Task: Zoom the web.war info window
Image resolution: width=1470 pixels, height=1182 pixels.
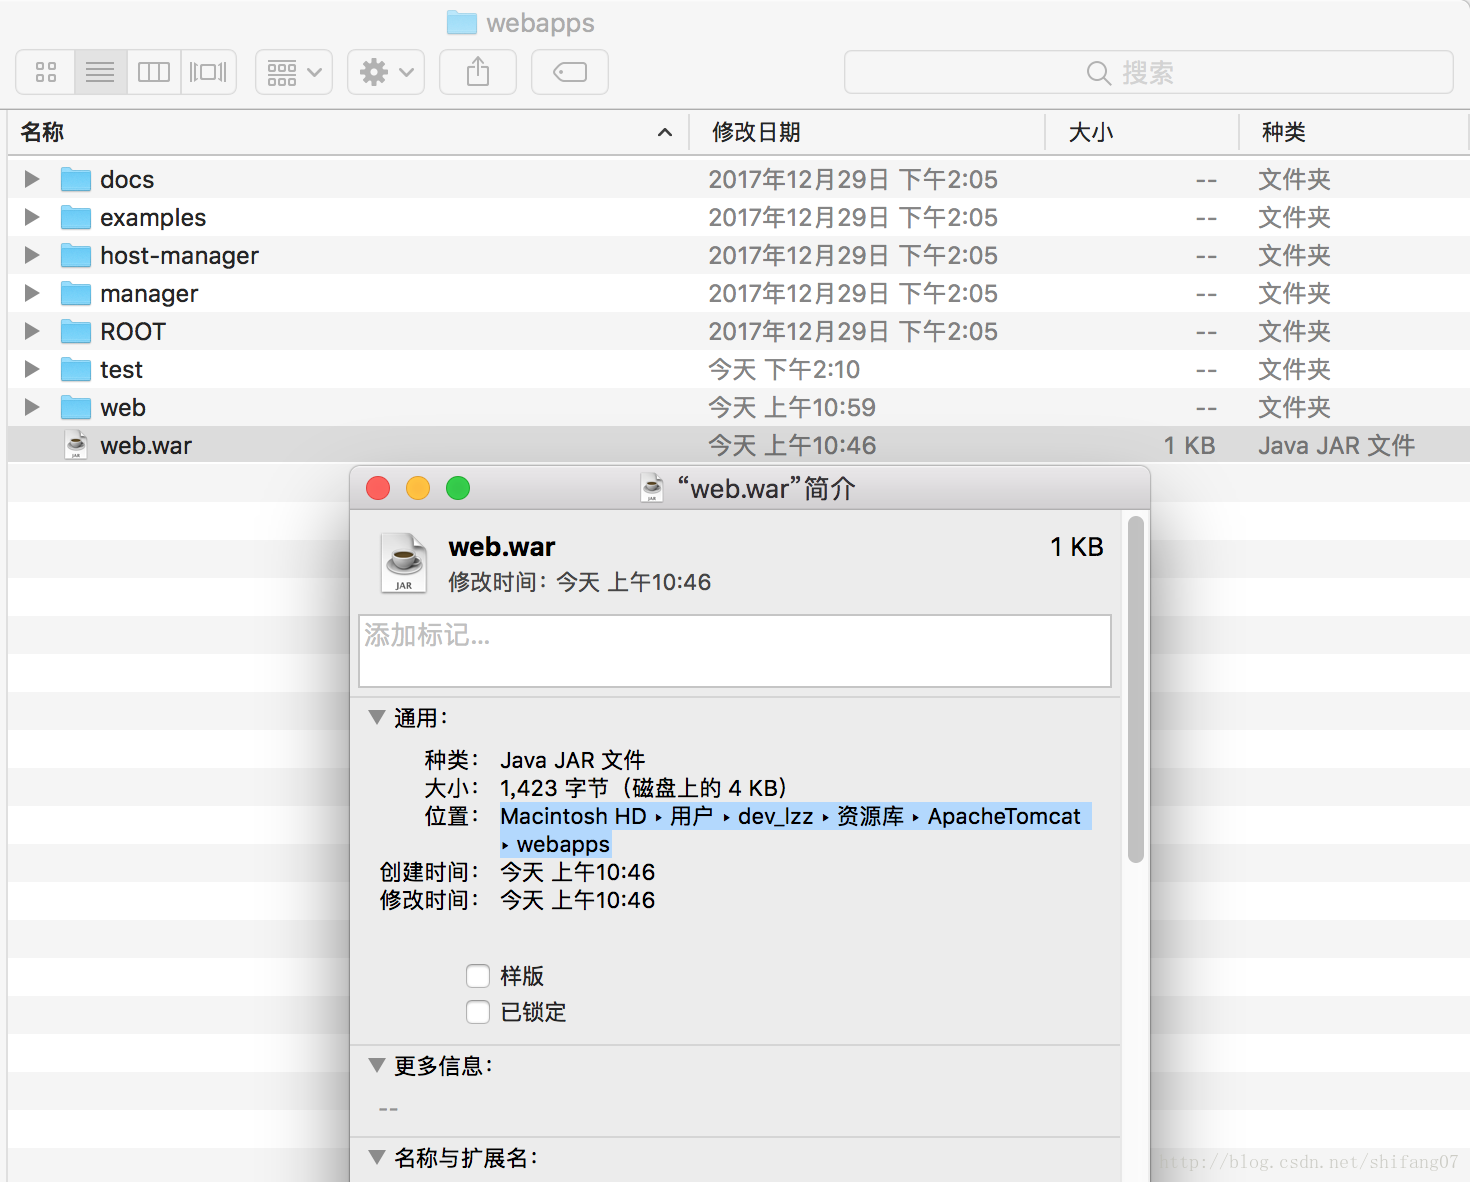Action: click(x=458, y=488)
